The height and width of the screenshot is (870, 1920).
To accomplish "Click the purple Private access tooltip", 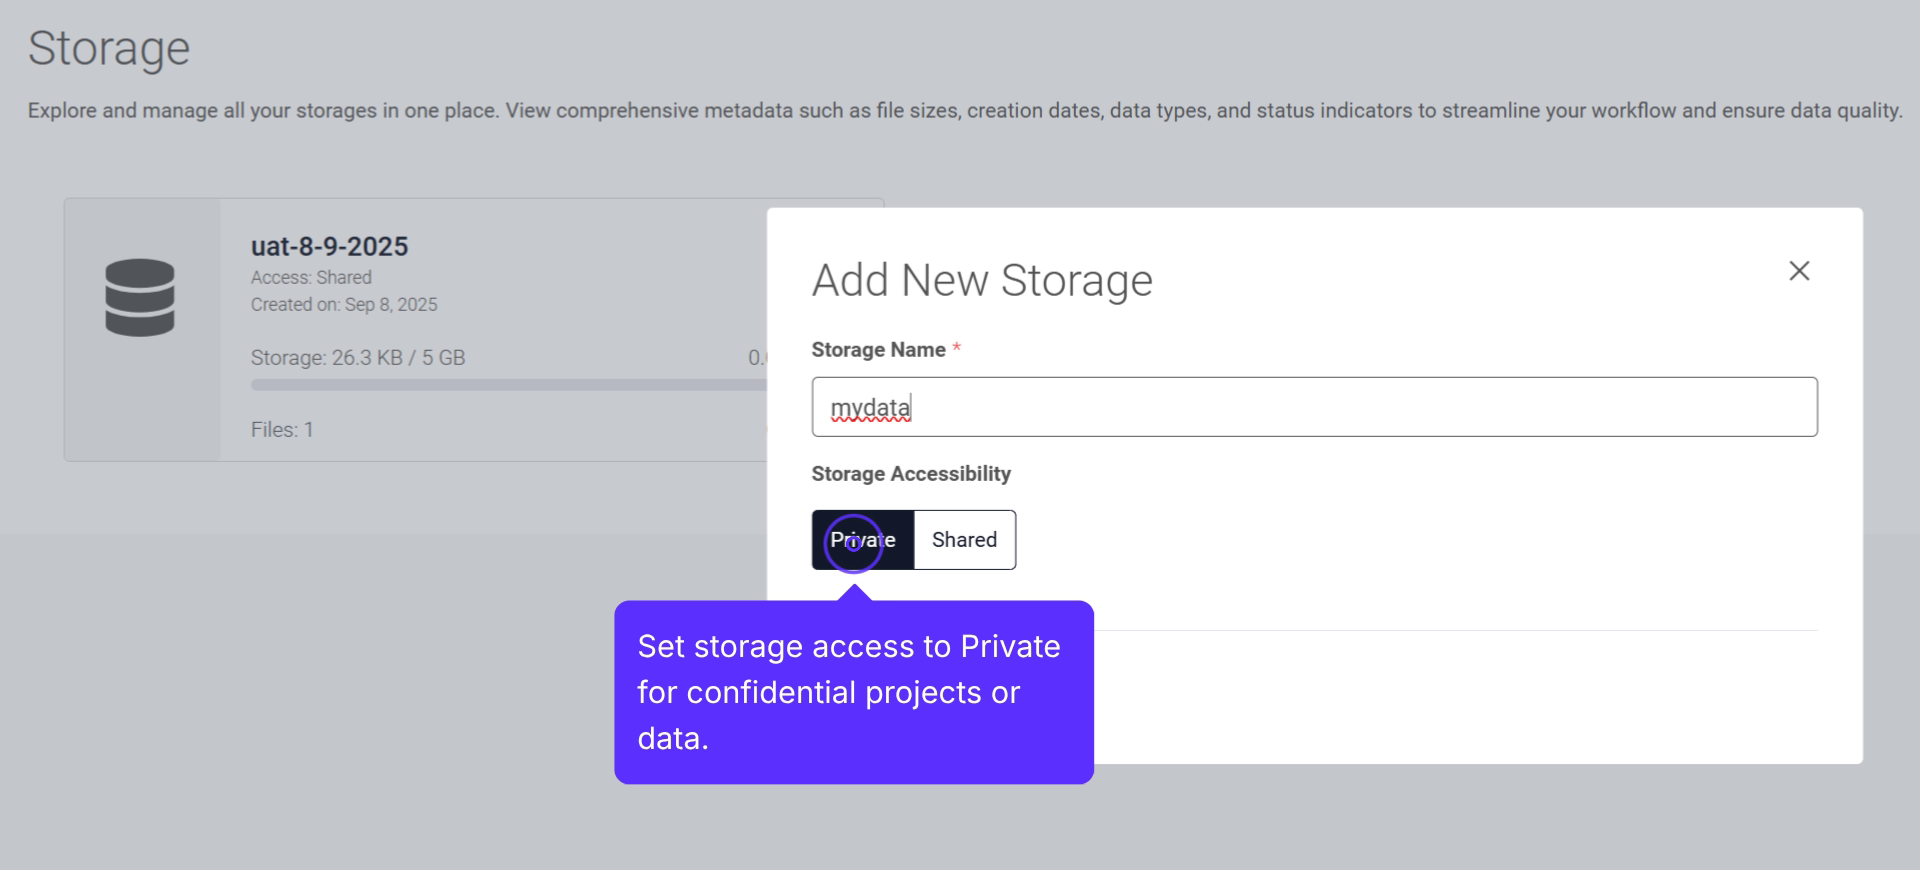I will [853, 692].
